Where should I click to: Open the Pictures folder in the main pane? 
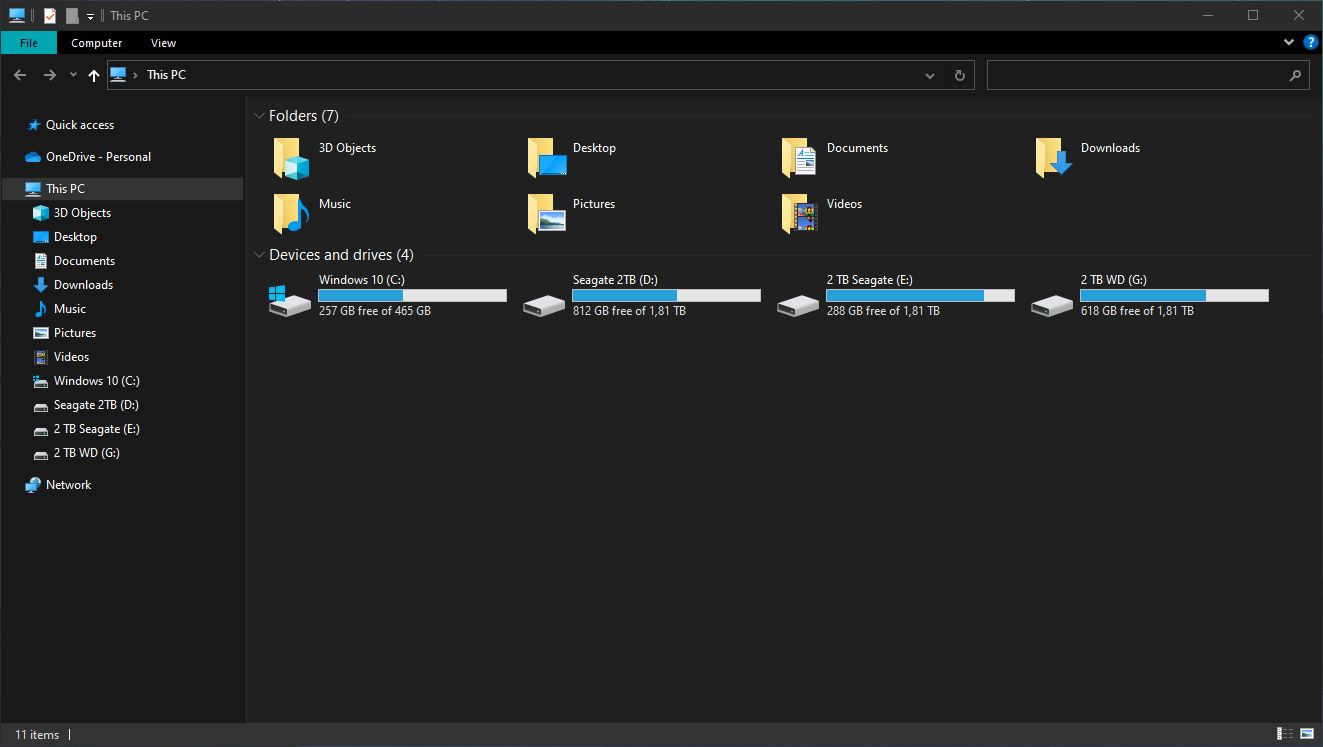[544, 212]
